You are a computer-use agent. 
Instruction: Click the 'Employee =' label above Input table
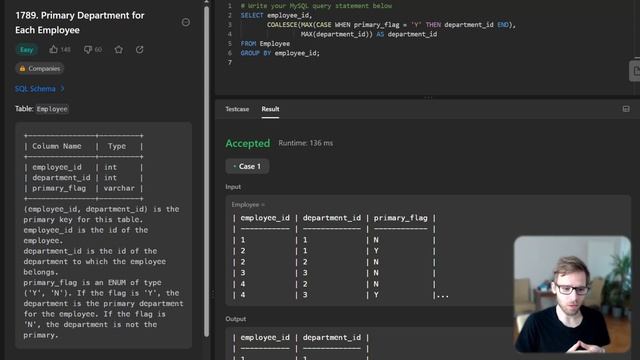pos(248,204)
